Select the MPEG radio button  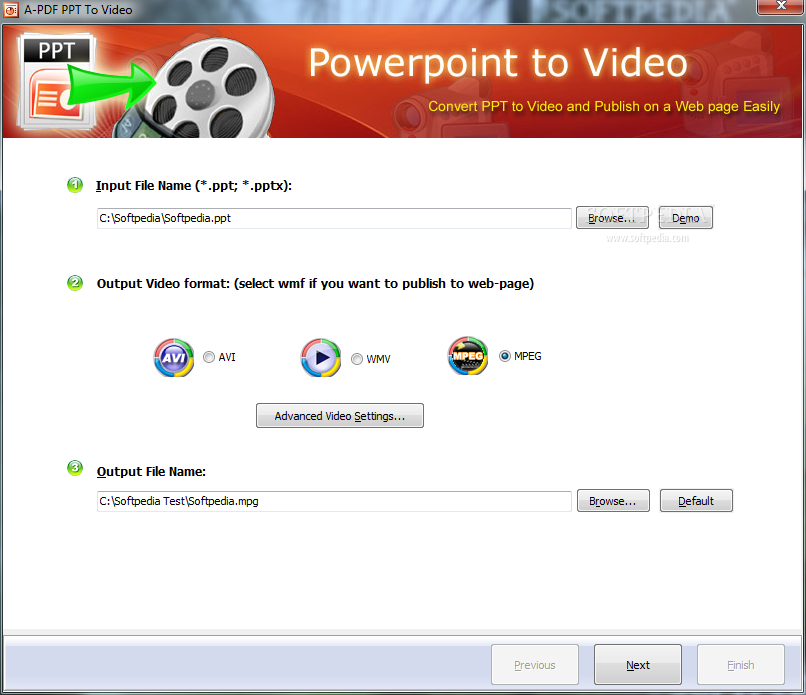pyautogui.click(x=505, y=356)
